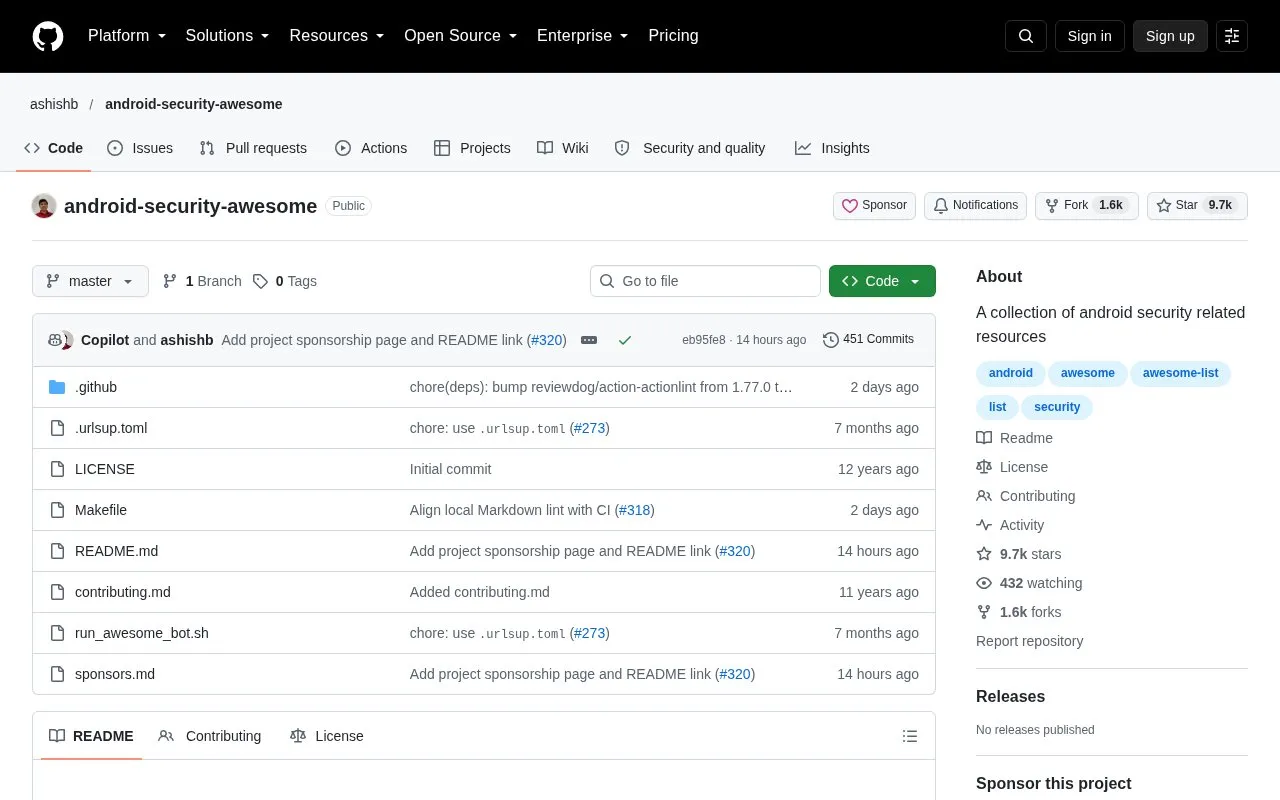1280x800 pixels.
Task: Open the README.md file
Action: click(116, 551)
